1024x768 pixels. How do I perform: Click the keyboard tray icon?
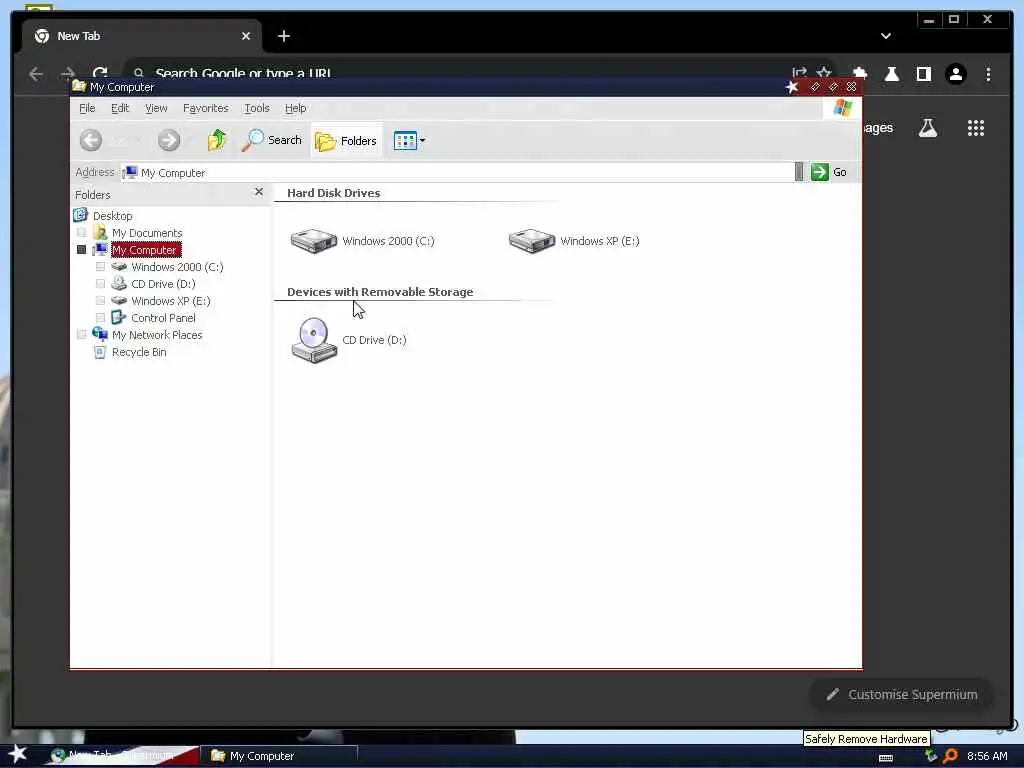(x=886, y=758)
